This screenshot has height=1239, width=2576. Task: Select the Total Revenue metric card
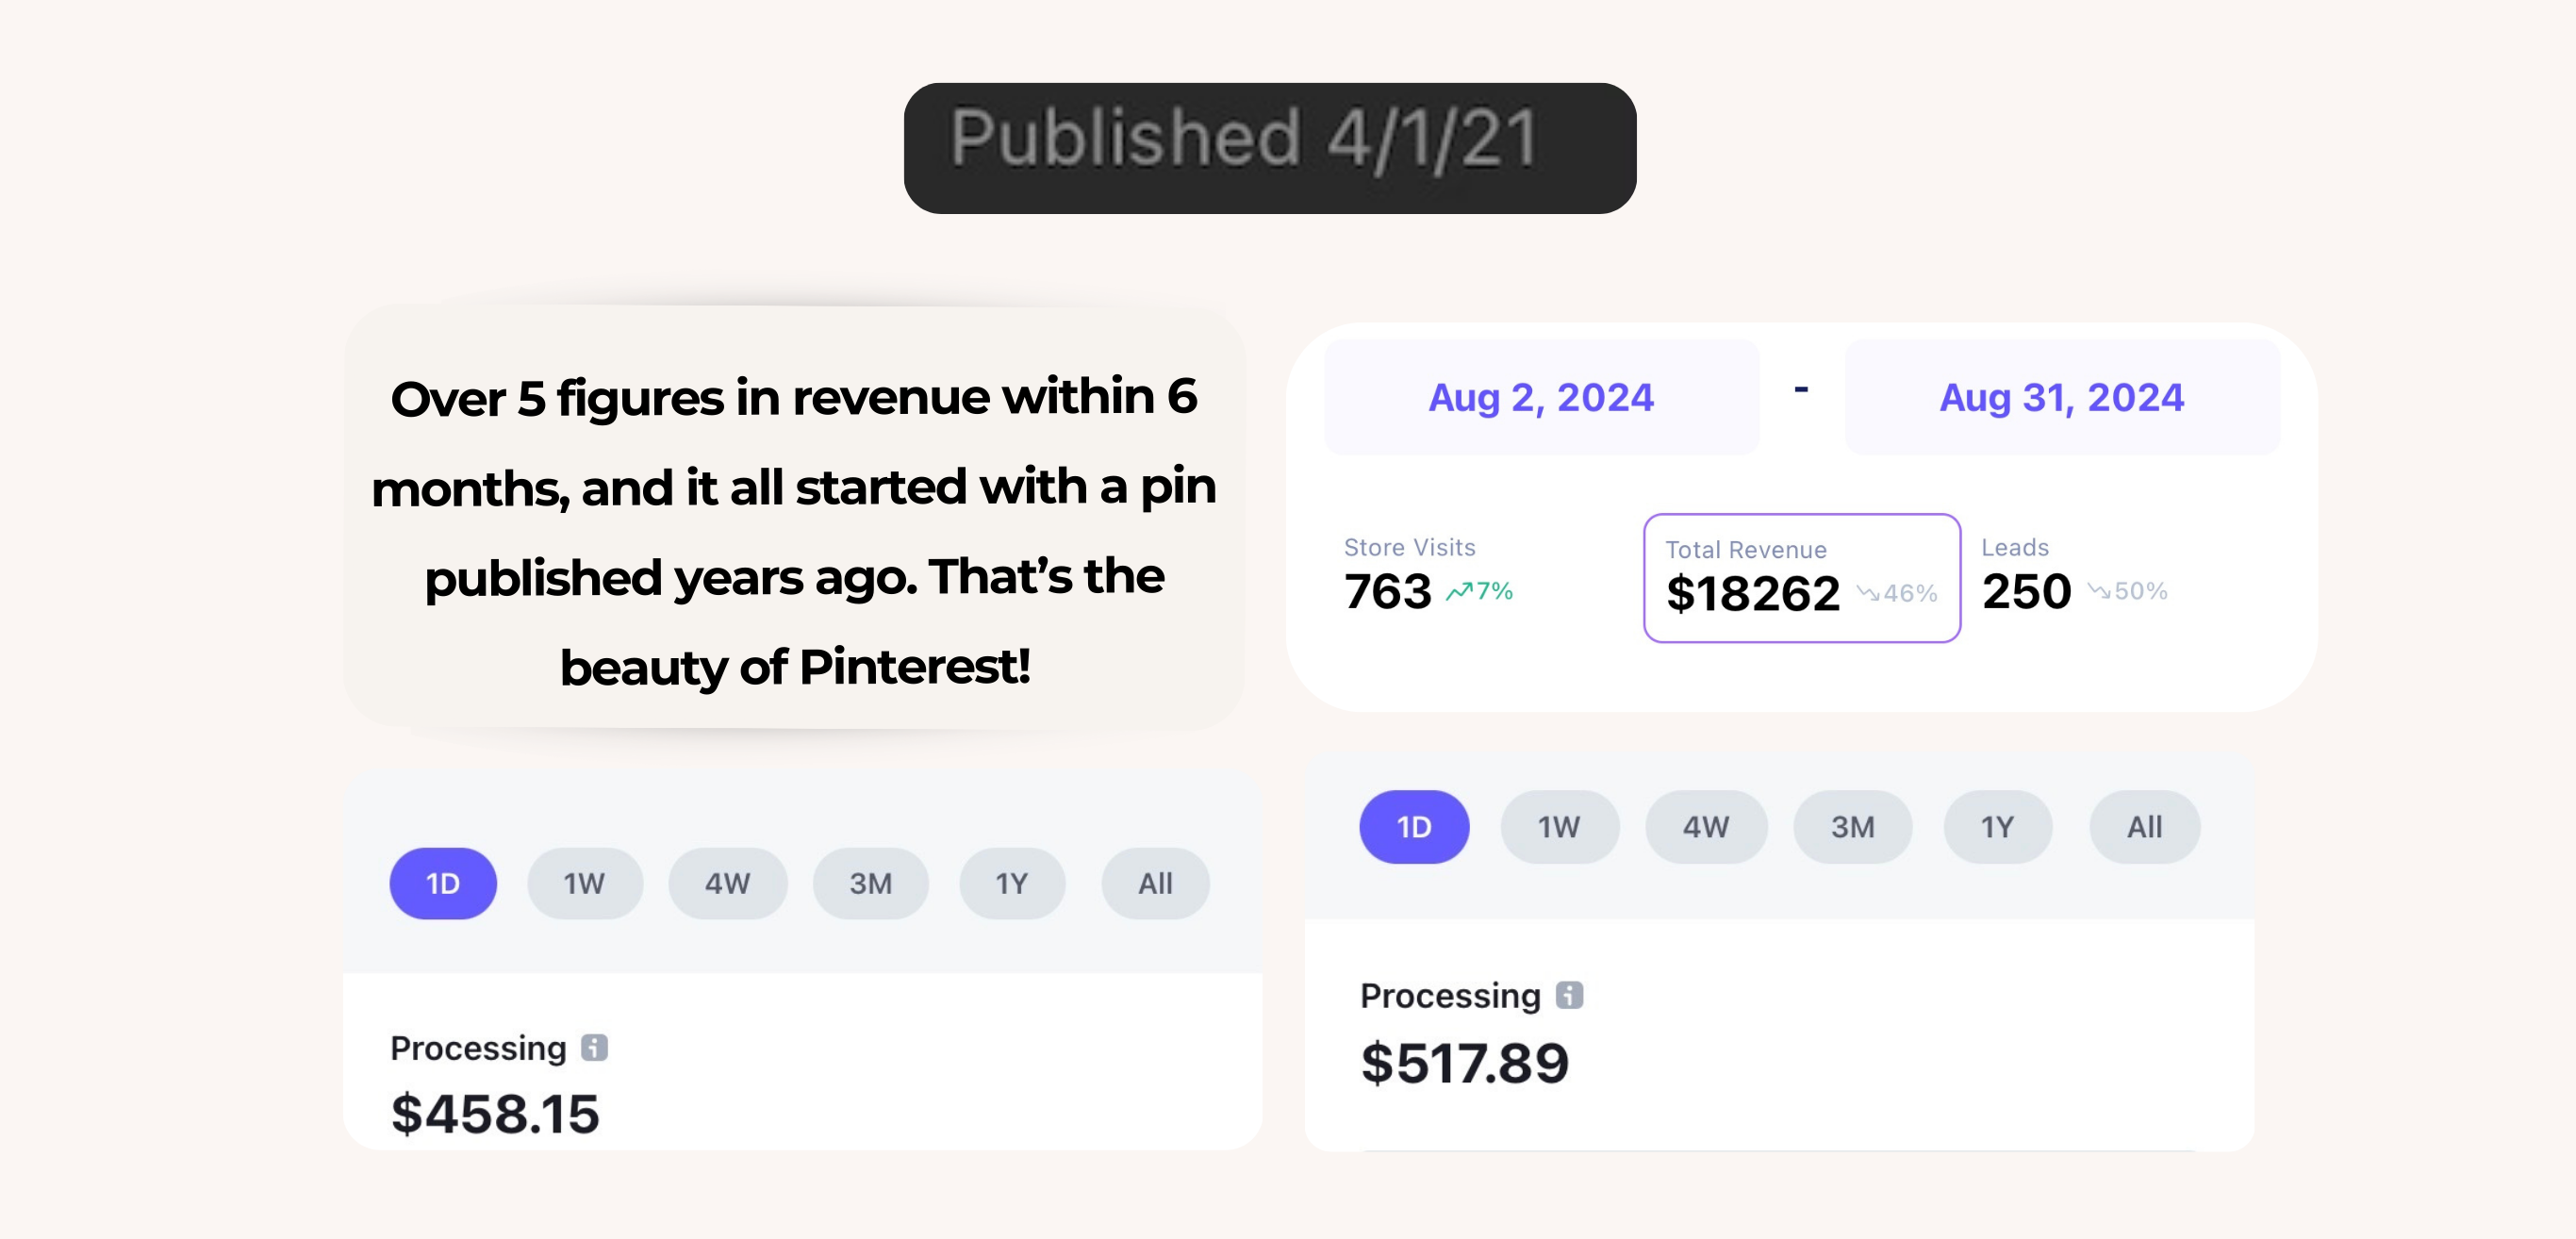[x=1801, y=577]
